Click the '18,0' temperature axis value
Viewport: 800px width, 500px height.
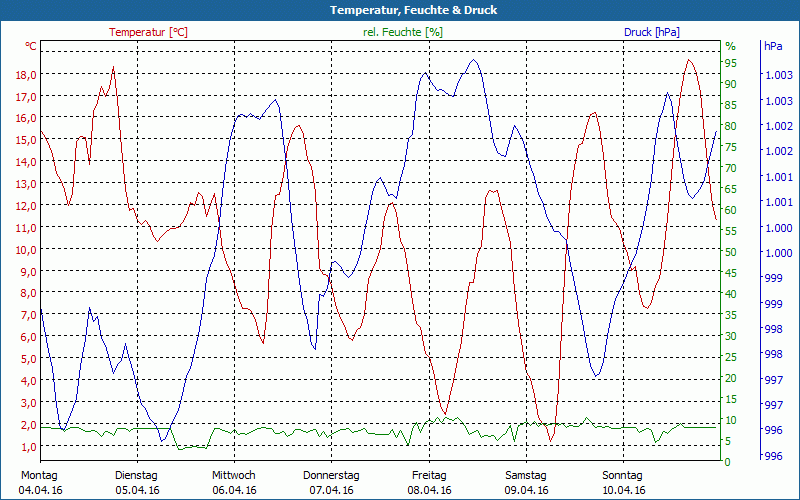[26, 74]
